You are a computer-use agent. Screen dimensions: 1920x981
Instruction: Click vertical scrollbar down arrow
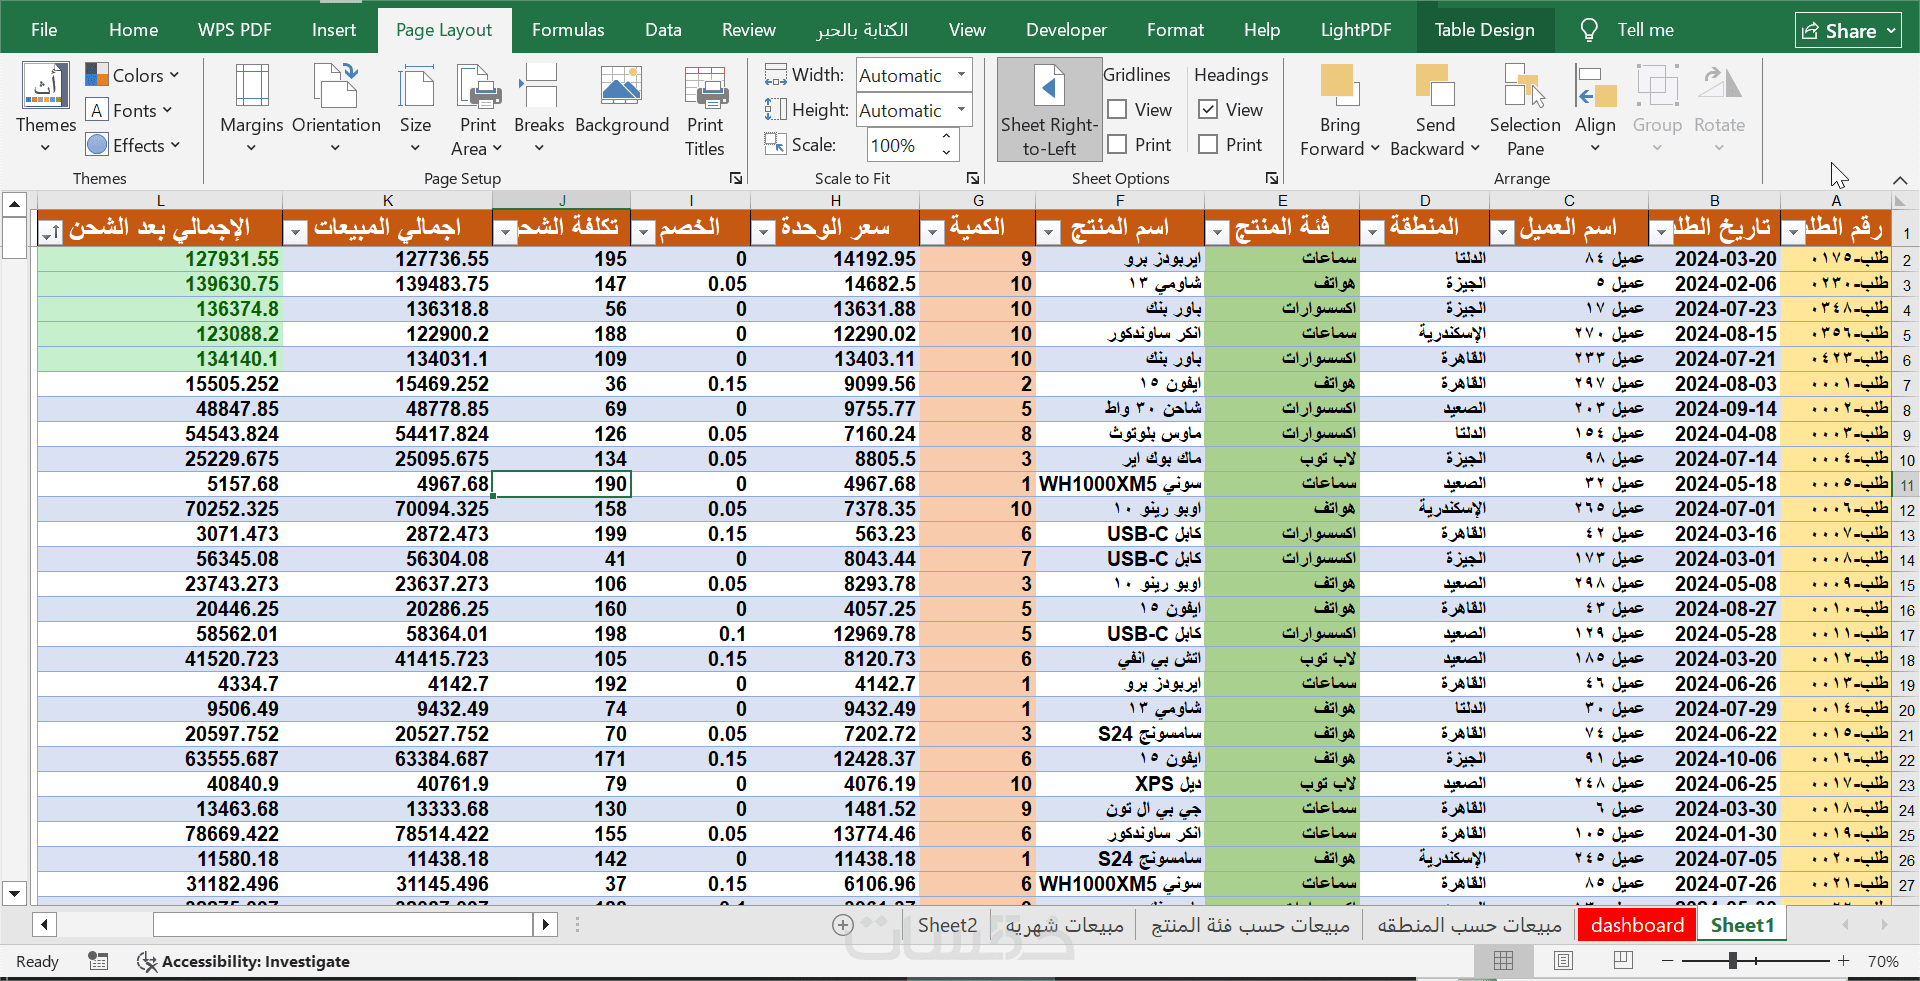coord(14,893)
